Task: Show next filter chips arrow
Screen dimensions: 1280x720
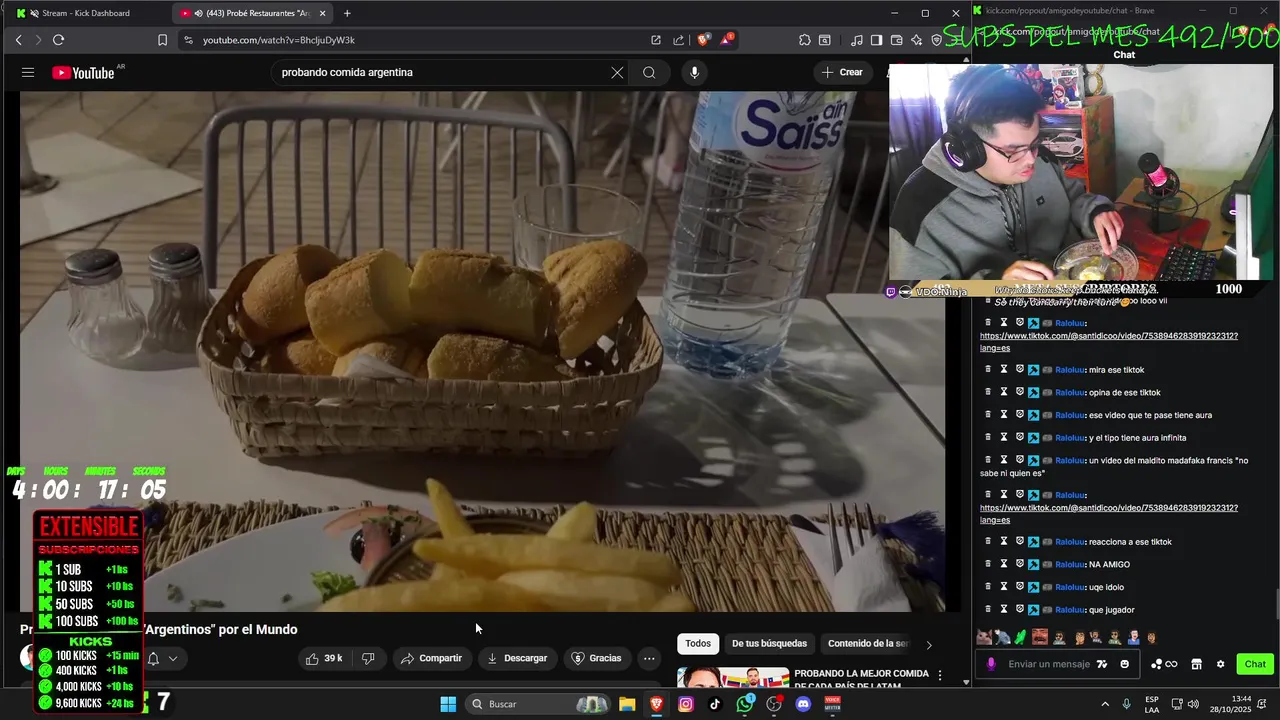Action: (928, 644)
